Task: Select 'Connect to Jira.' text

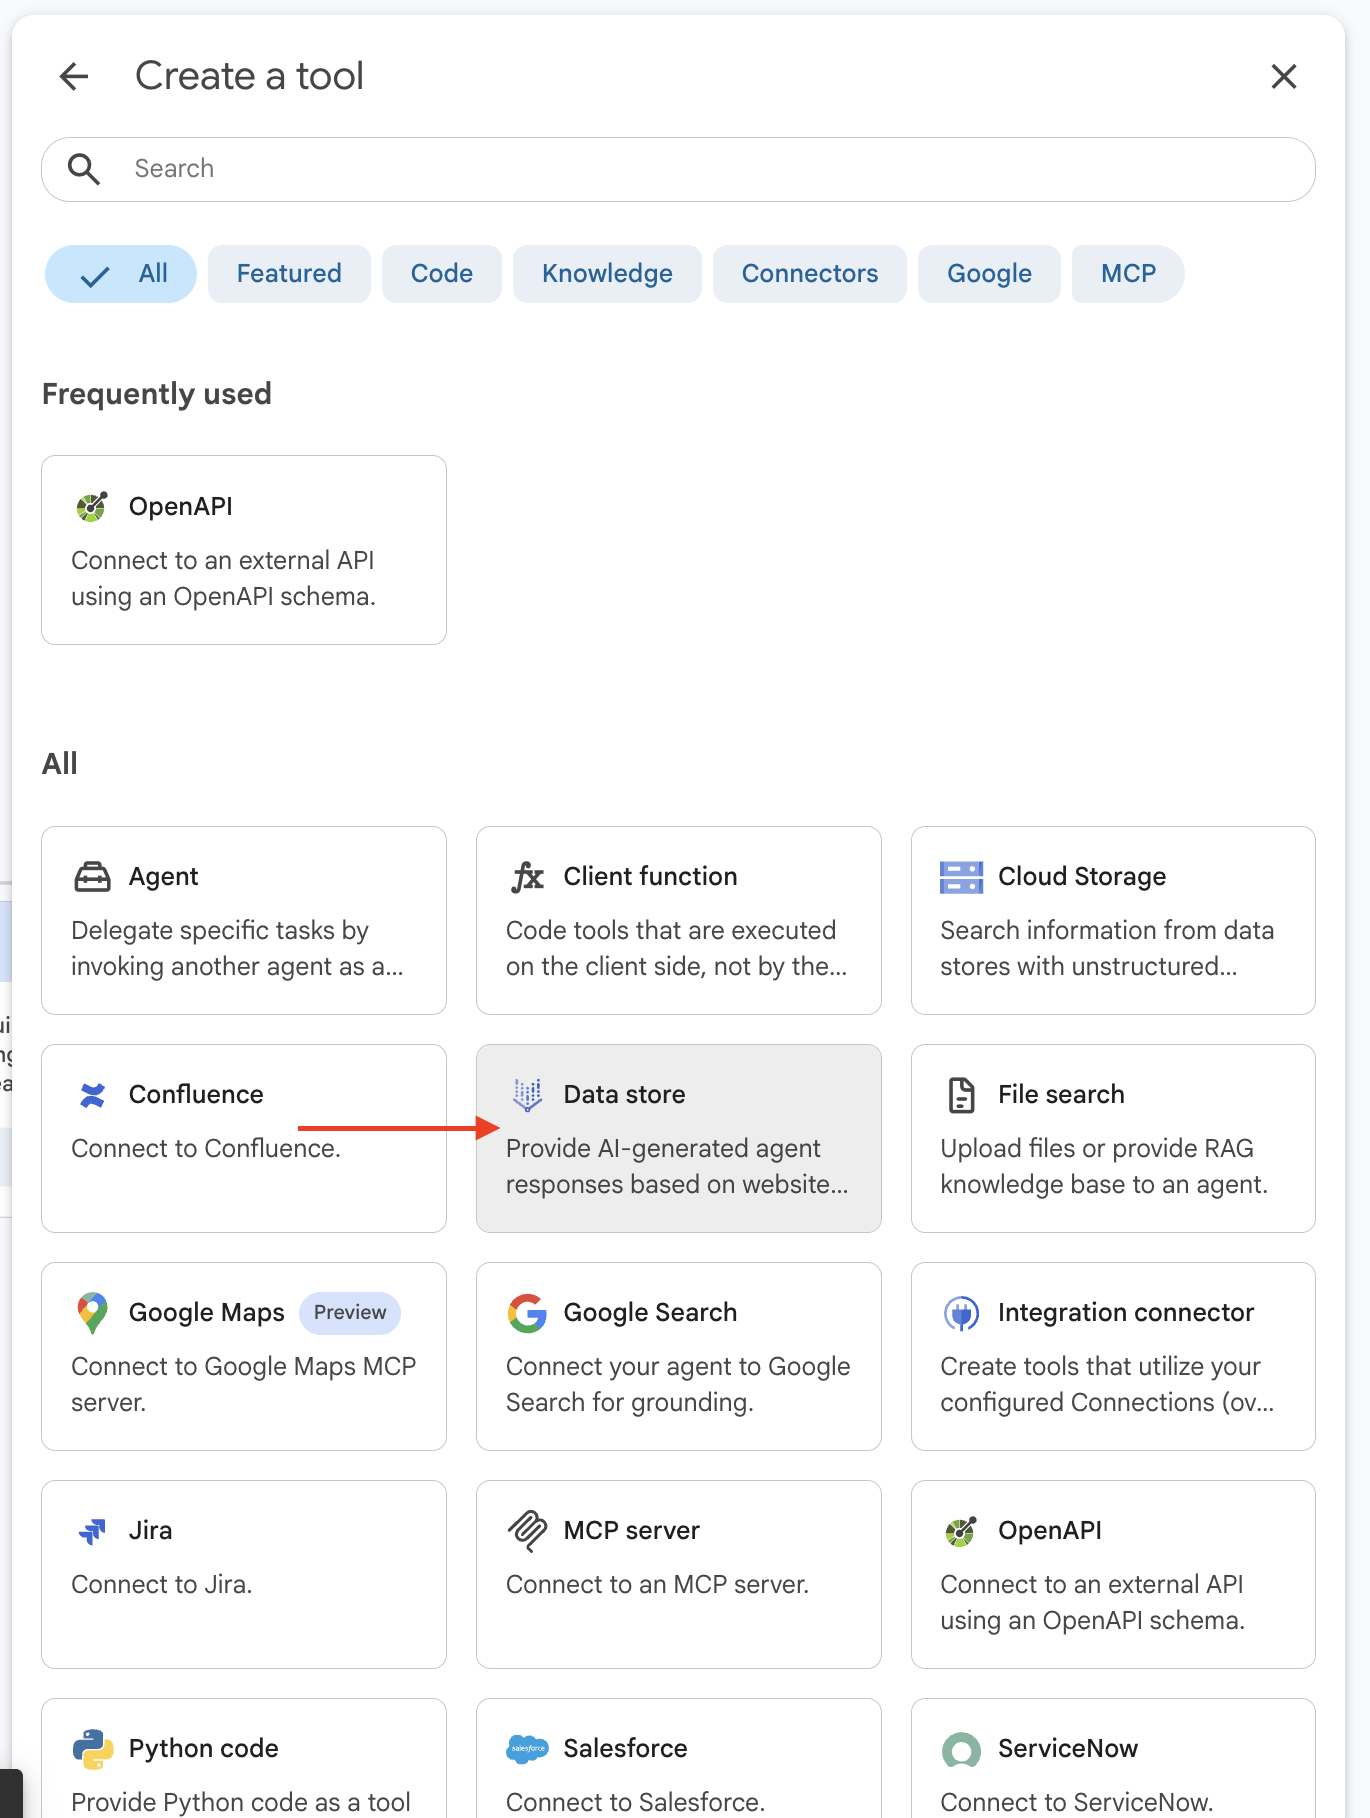Action: (161, 1584)
